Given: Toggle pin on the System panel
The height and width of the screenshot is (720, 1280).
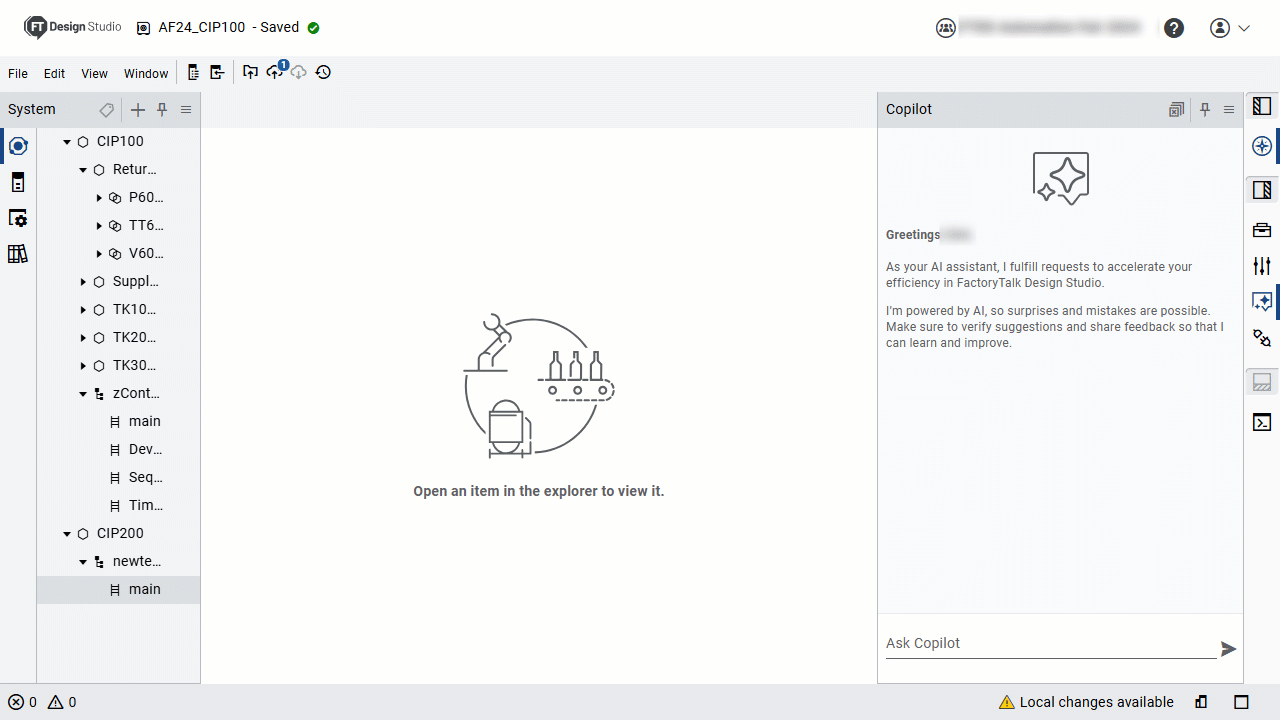Looking at the screenshot, I should (161, 109).
